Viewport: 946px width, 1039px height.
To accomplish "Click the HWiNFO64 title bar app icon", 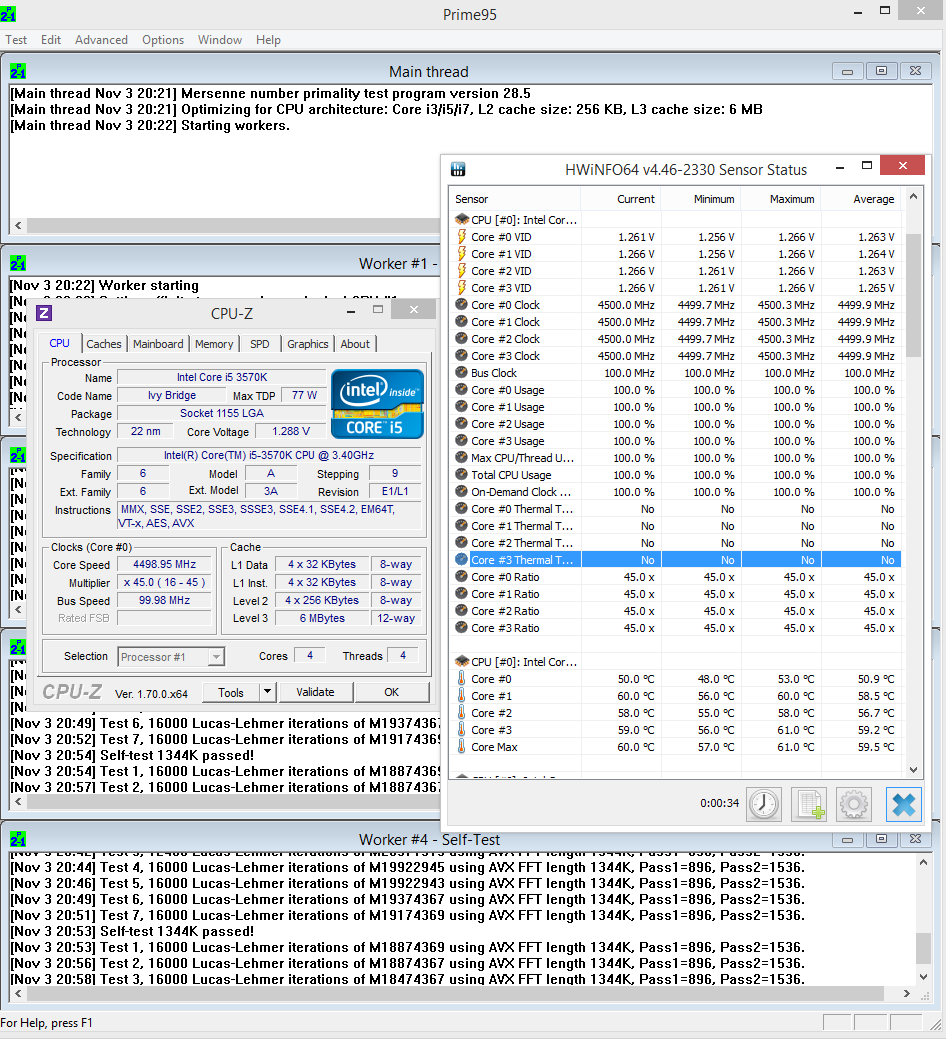I will click(458, 169).
